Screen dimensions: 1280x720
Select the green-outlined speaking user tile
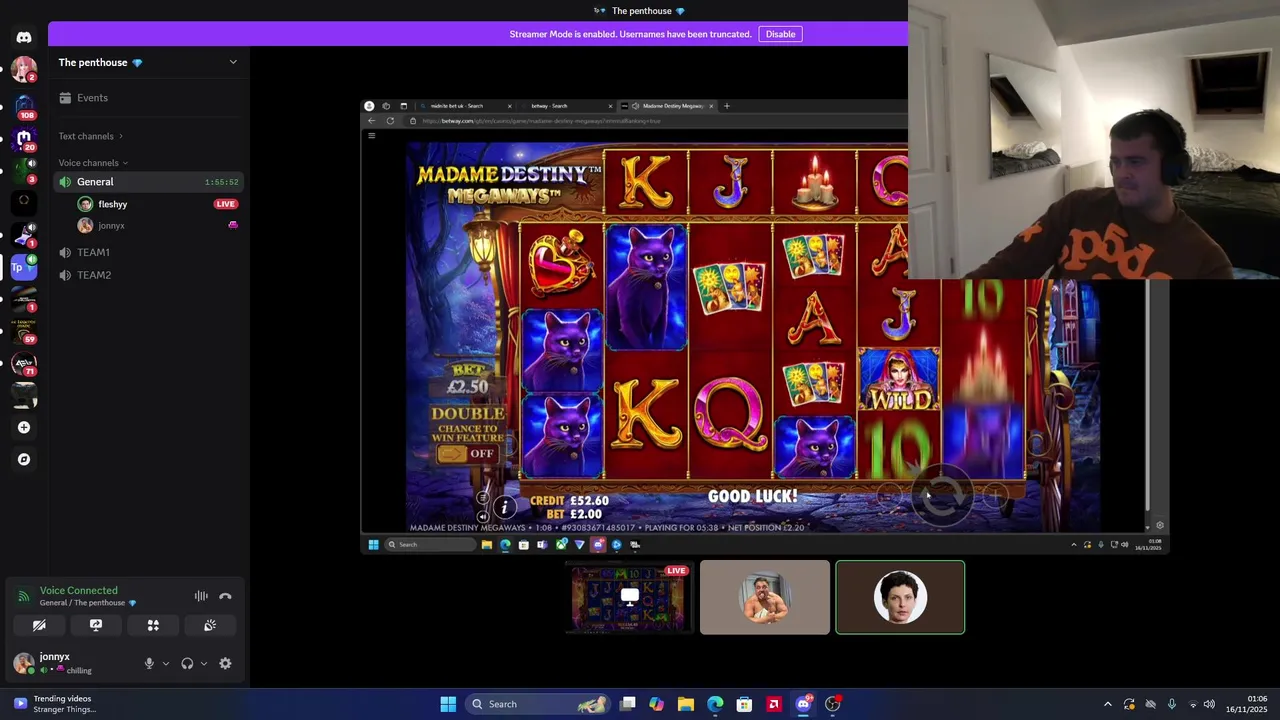click(900, 597)
